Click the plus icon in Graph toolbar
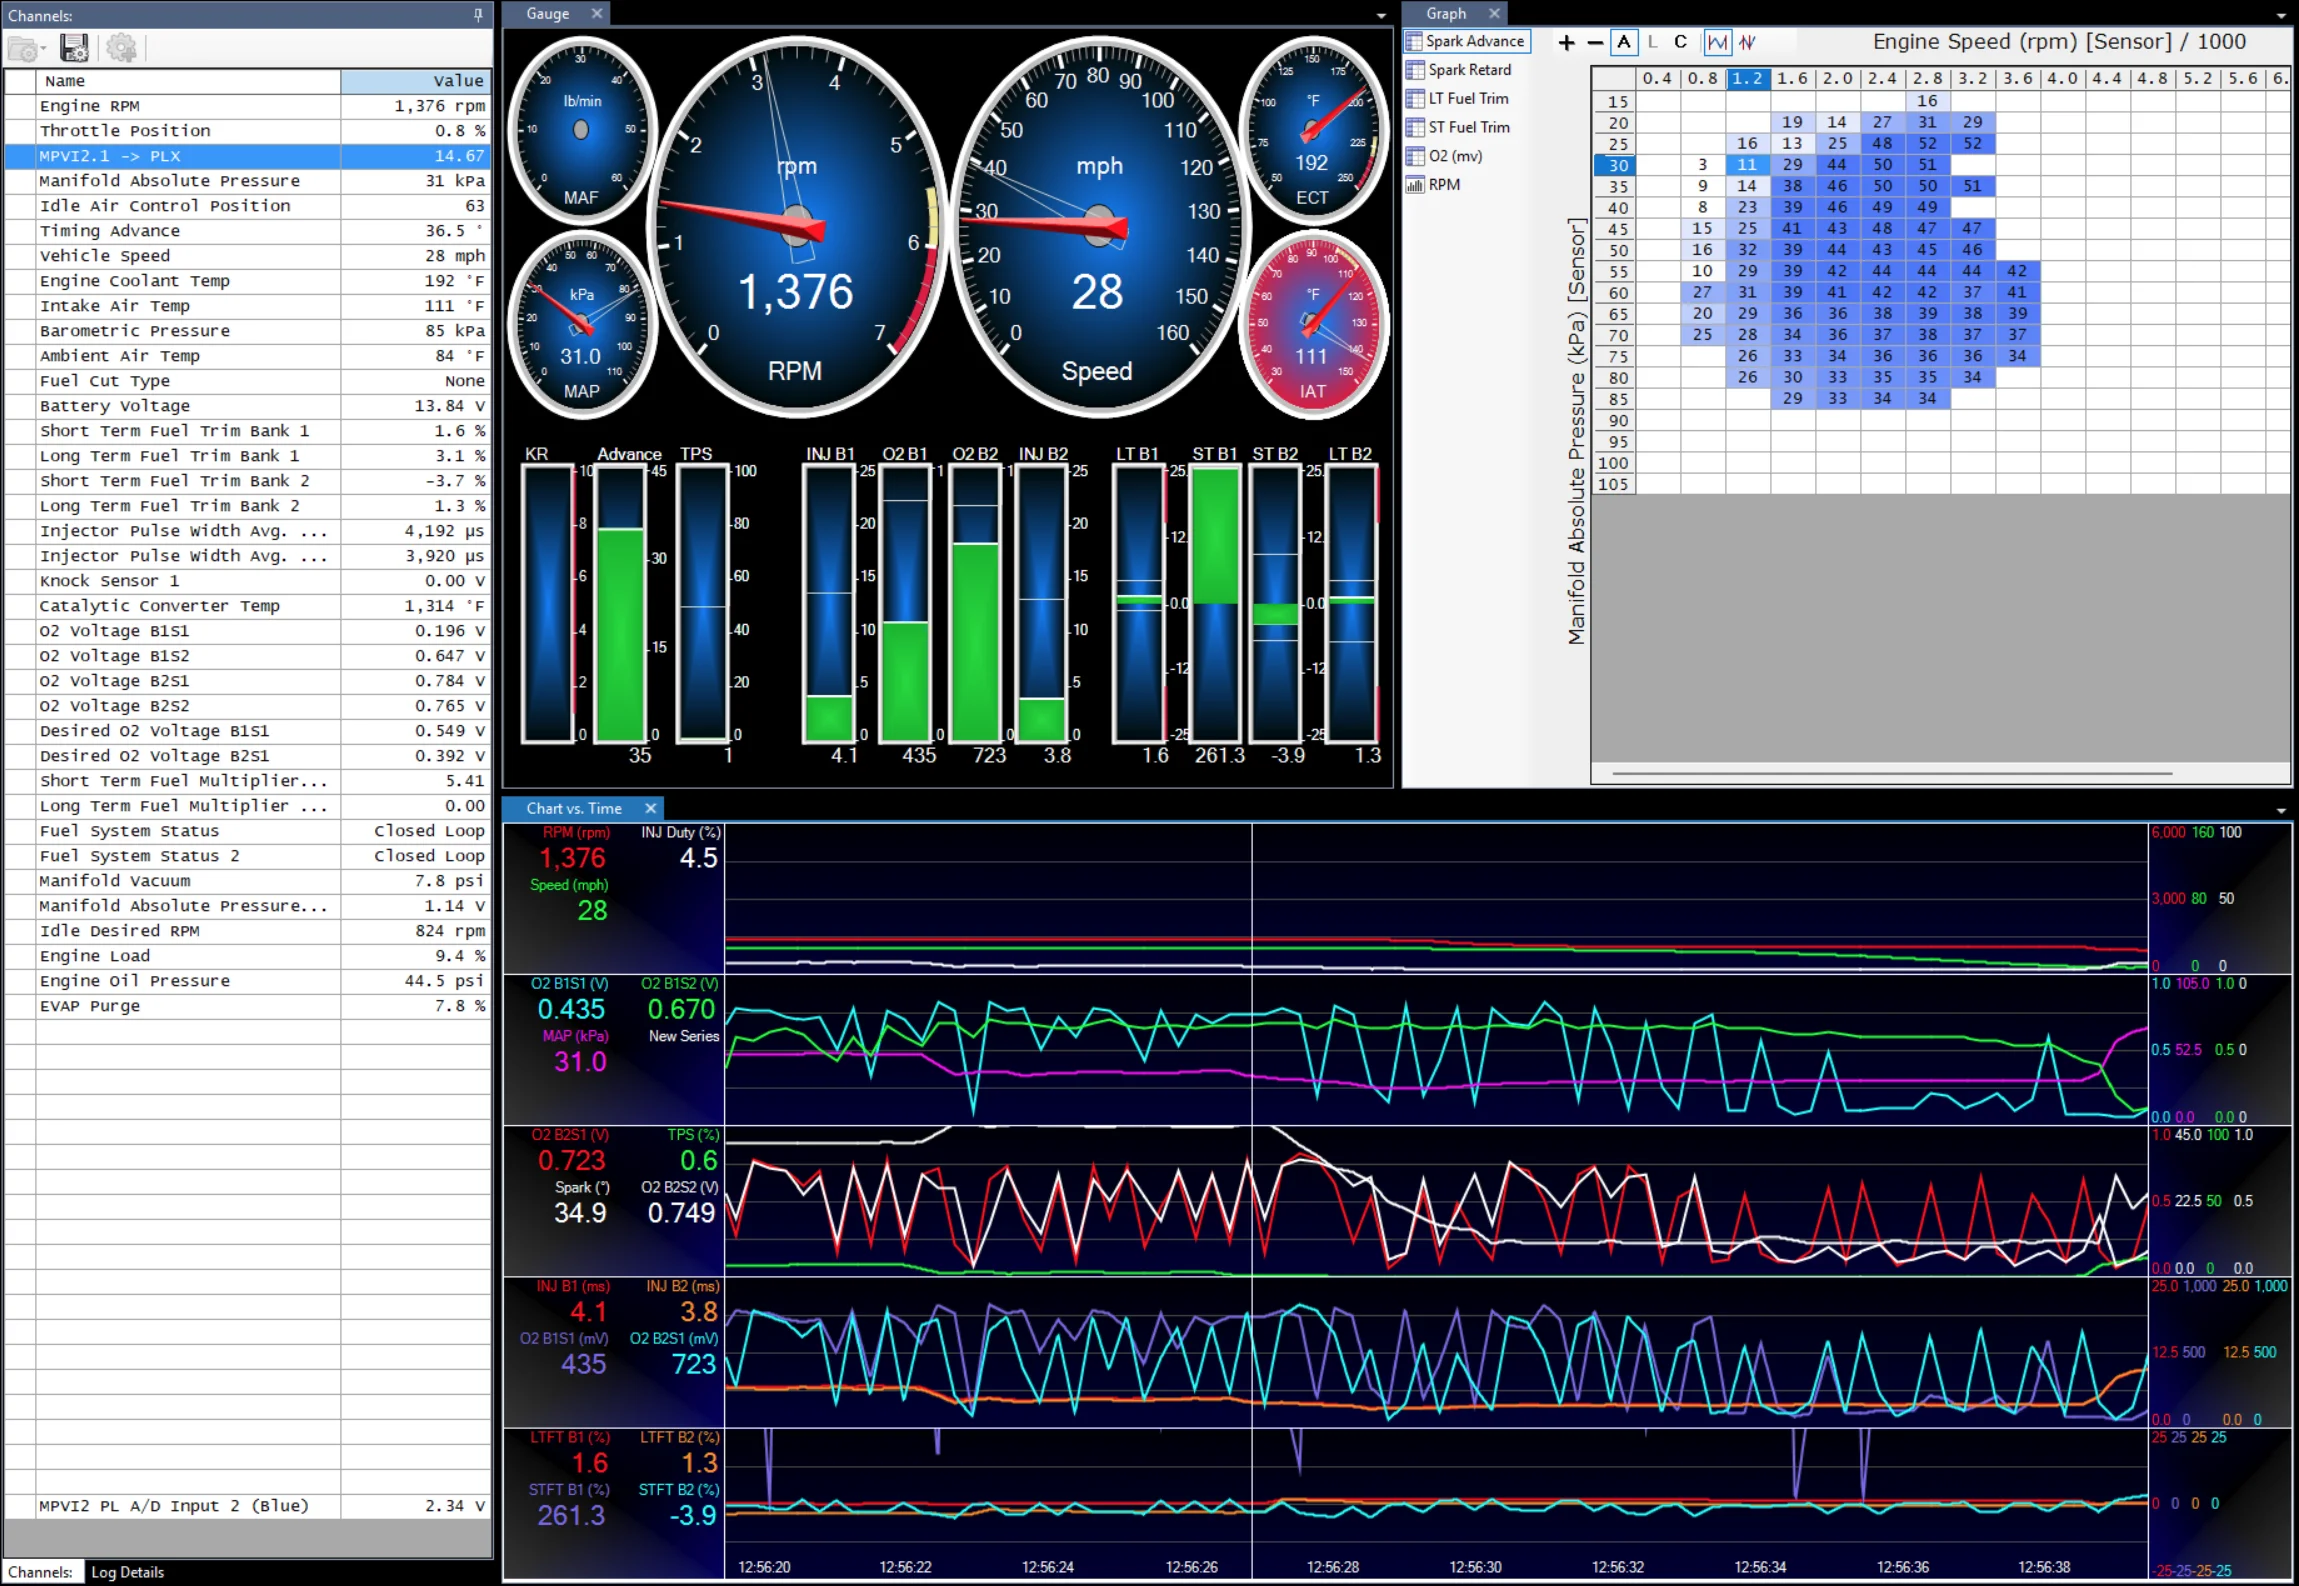Image resolution: width=2299 pixels, height=1586 pixels. pos(1566,42)
